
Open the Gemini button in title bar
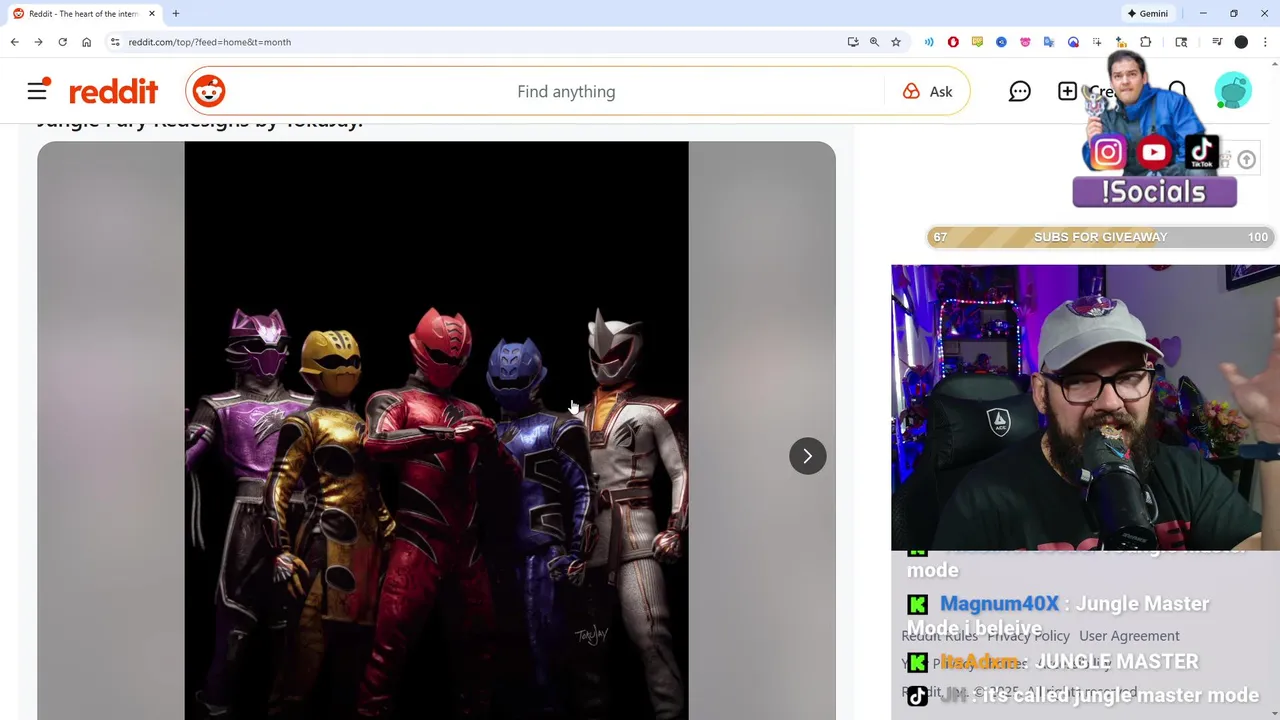pos(1147,13)
